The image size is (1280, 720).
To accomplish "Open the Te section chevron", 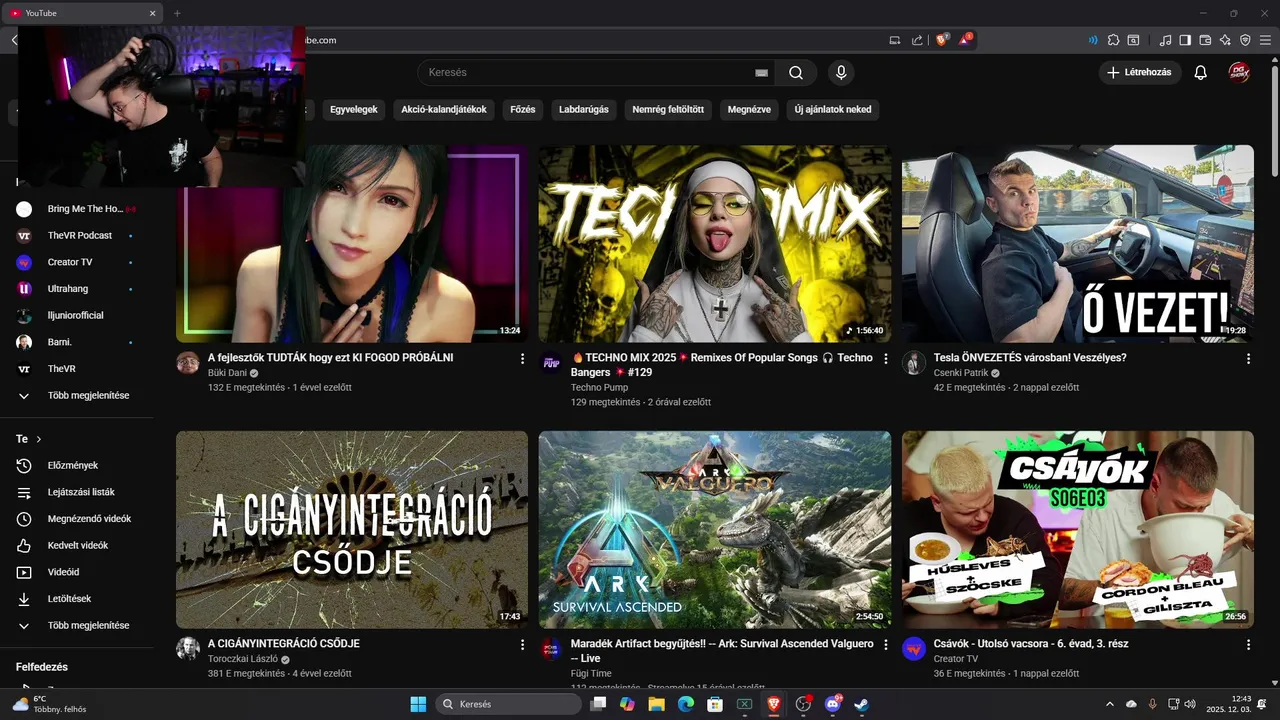I will click(39, 439).
